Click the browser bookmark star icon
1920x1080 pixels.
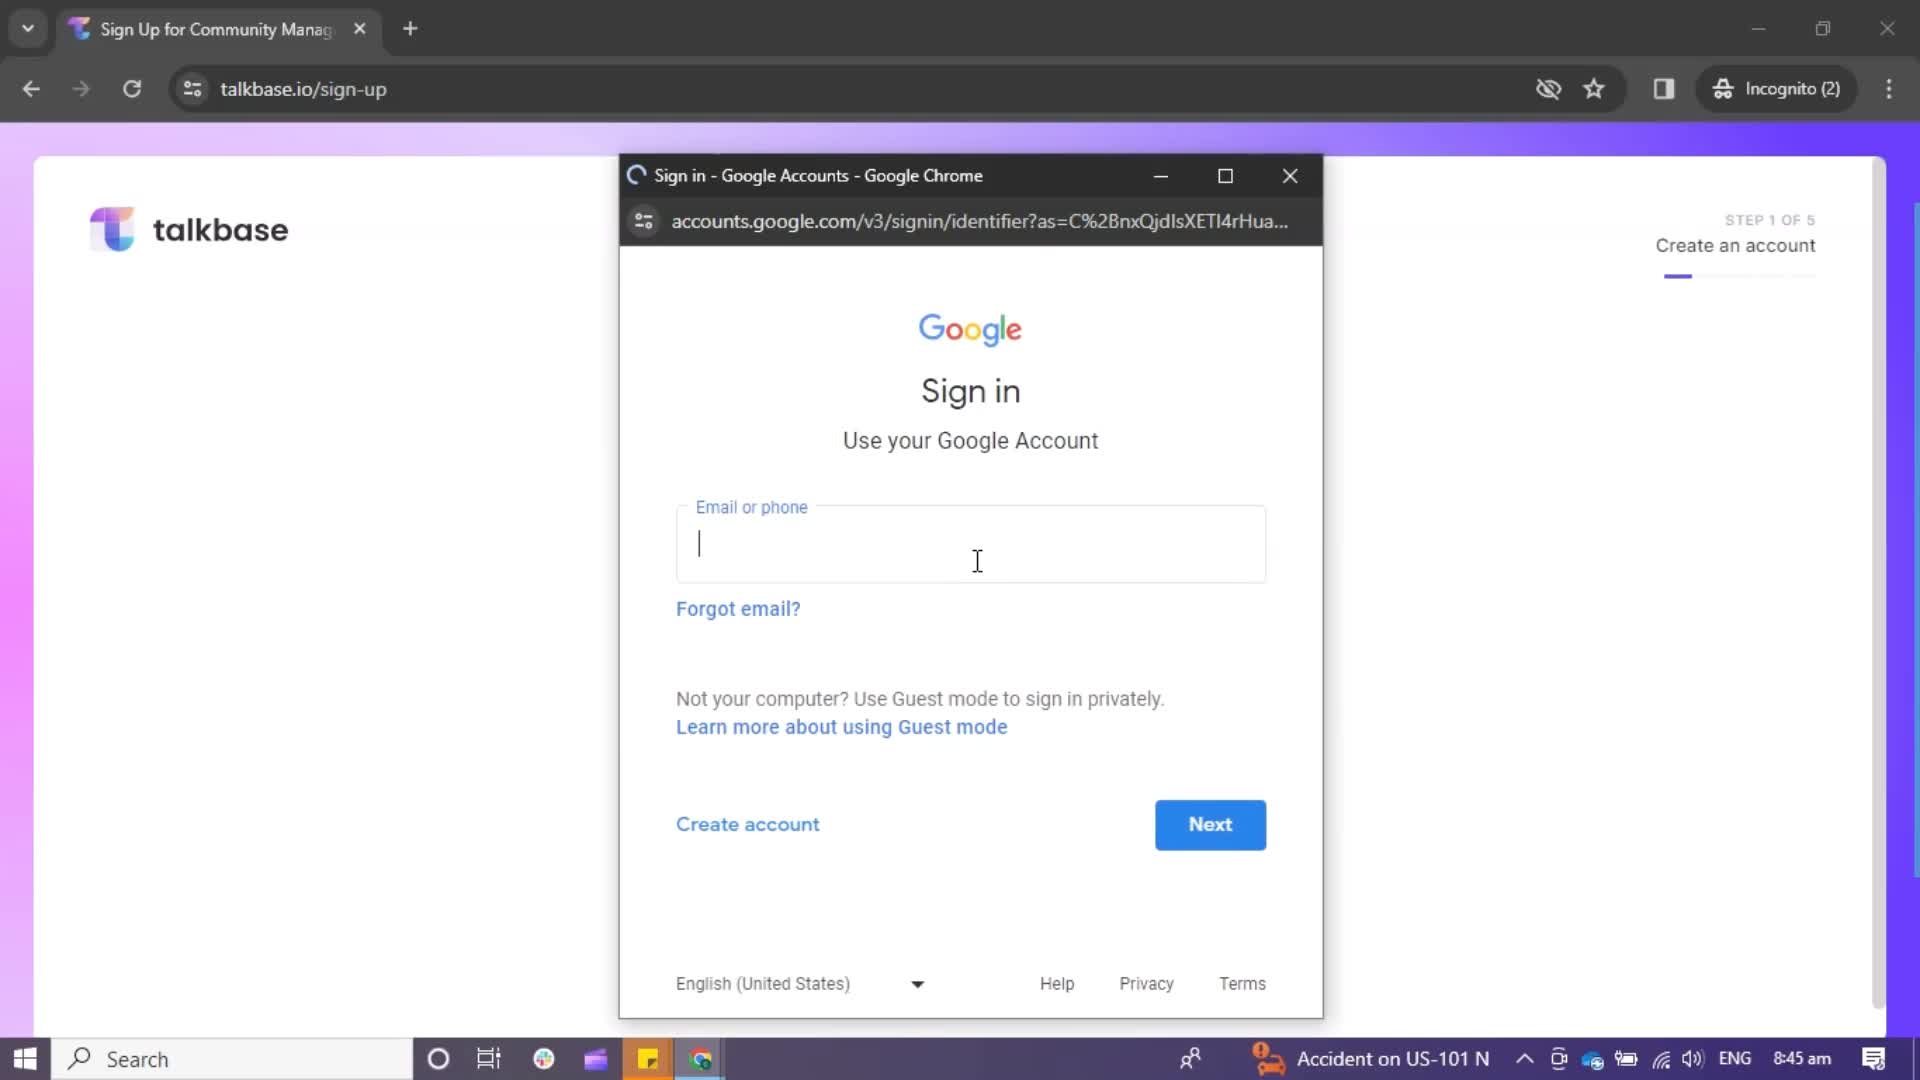point(1597,88)
